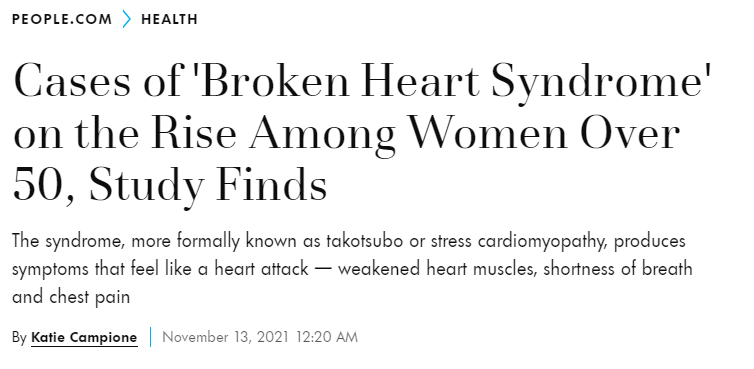Click 'and chest pain' subtitle ending
The image size is (754, 369).
(x=71, y=298)
